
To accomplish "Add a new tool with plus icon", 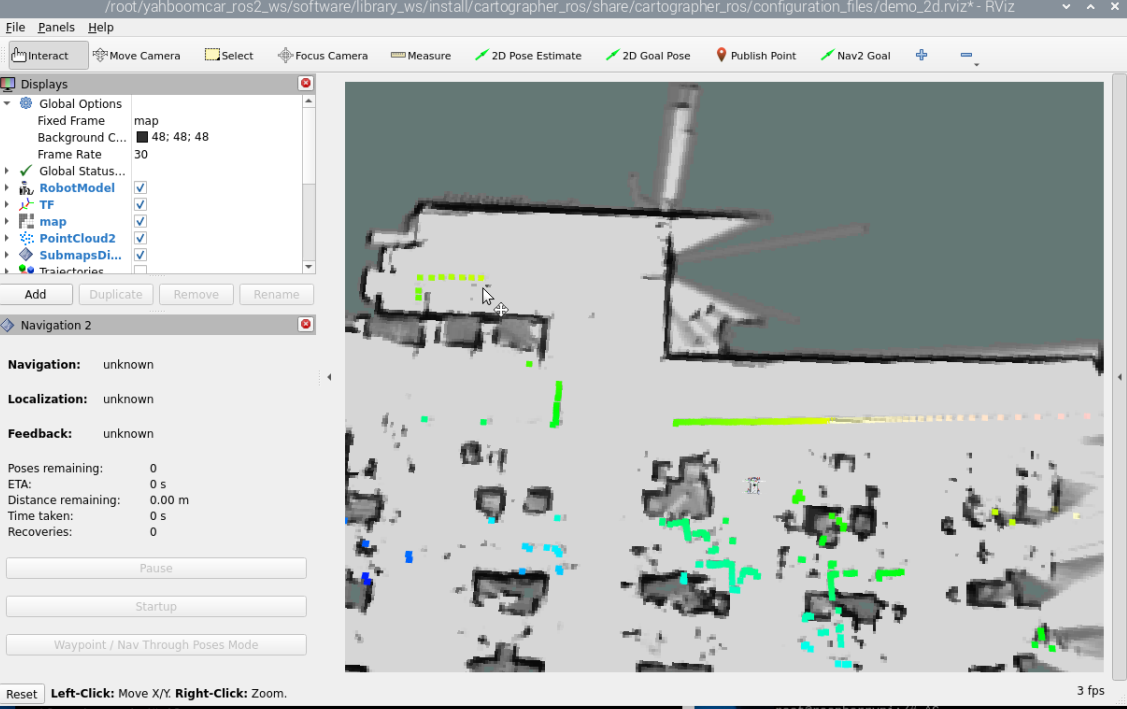I will click(921, 56).
